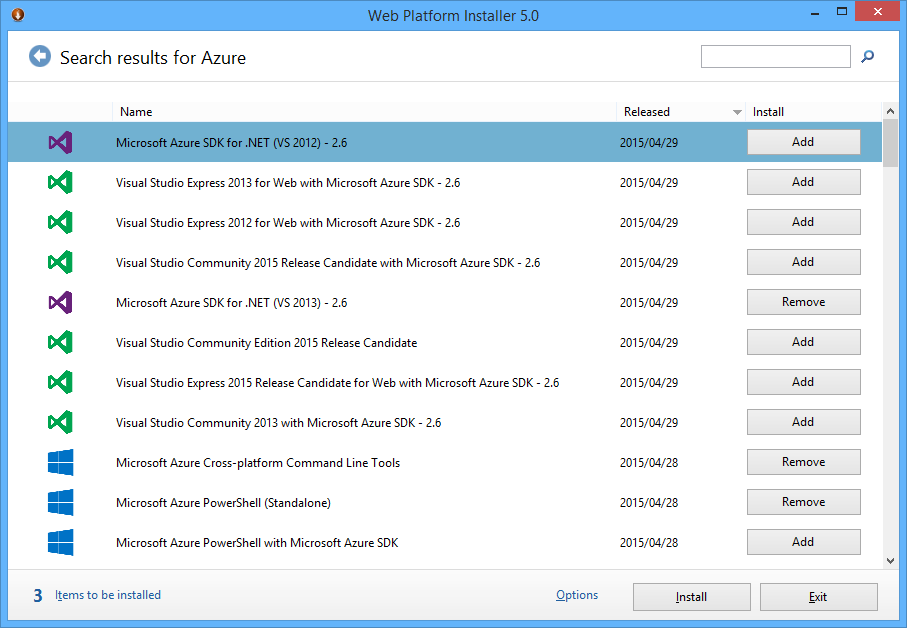
Task: Click the blue back arrow icon
Action: [x=40, y=57]
